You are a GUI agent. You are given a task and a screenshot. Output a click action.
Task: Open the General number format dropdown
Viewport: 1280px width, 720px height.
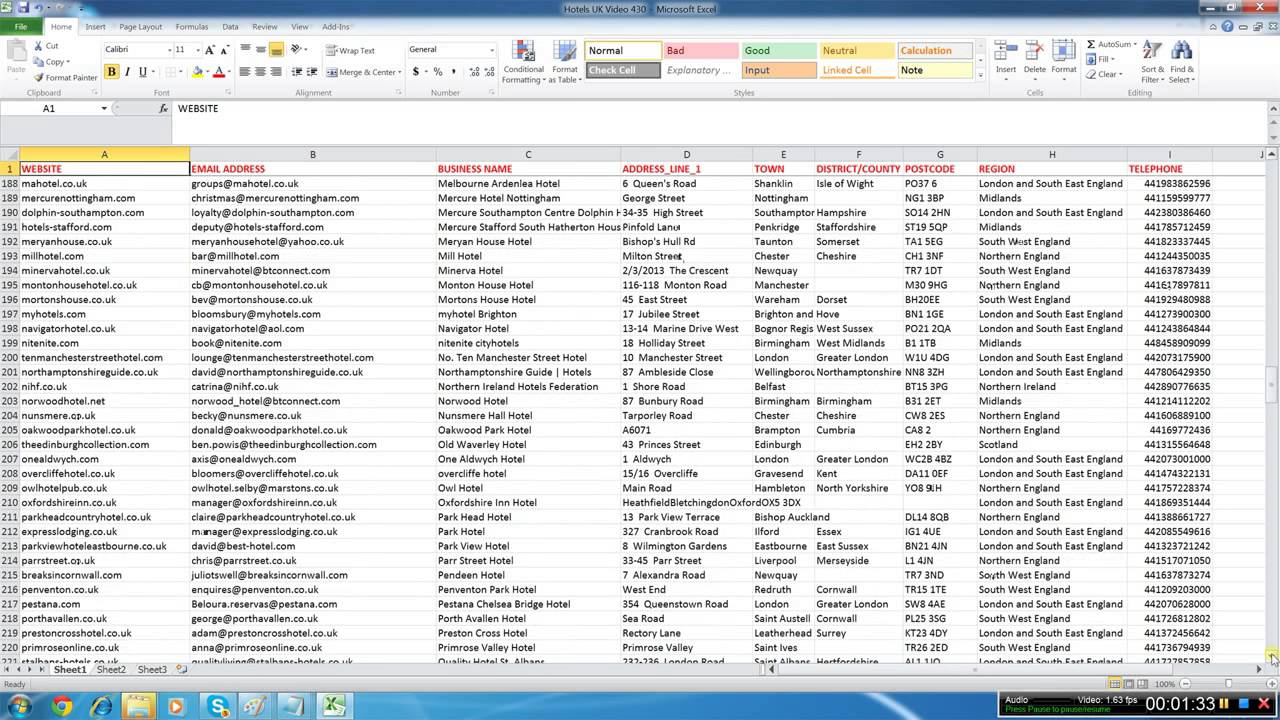(x=491, y=50)
